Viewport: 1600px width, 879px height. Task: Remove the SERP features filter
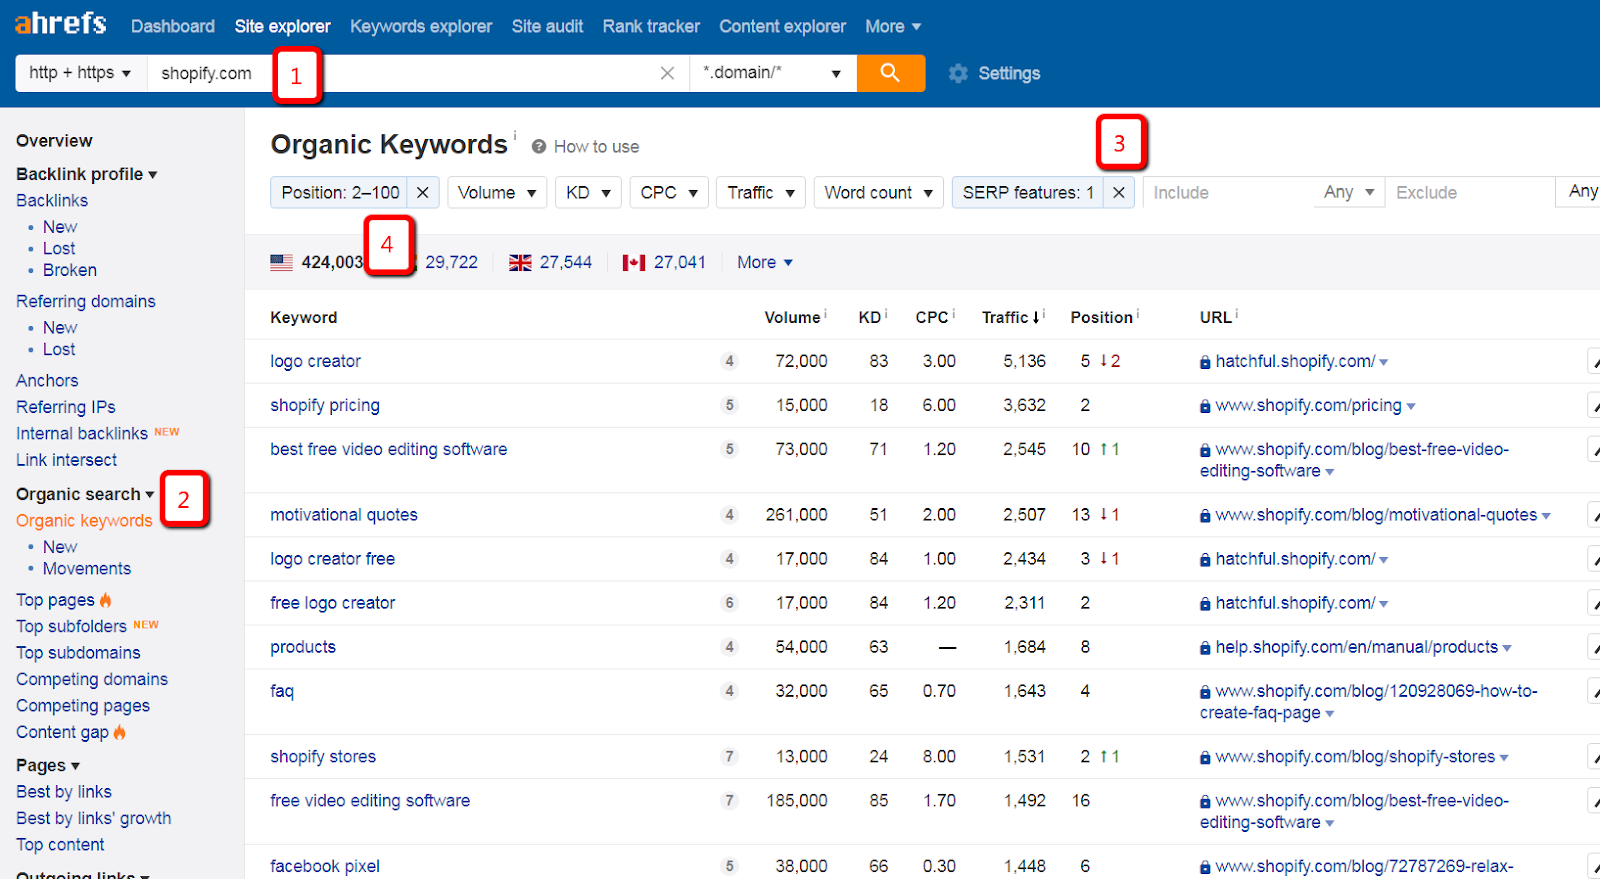point(1119,193)
